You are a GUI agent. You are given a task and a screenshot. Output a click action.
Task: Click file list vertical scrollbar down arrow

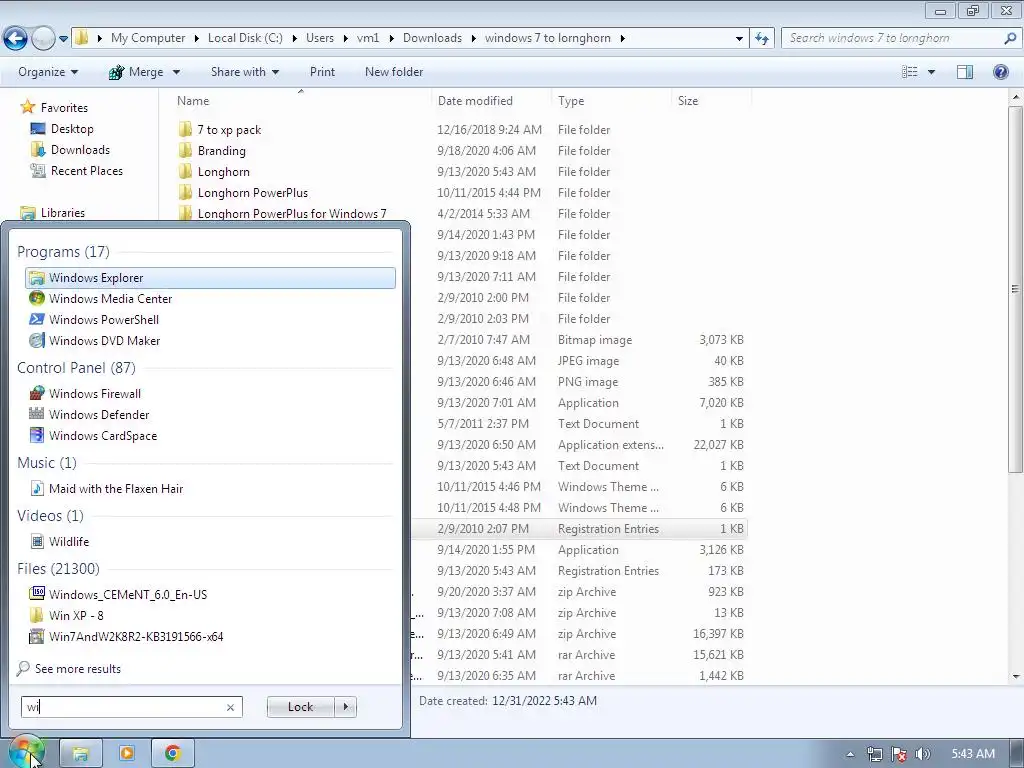(1016, 677)
